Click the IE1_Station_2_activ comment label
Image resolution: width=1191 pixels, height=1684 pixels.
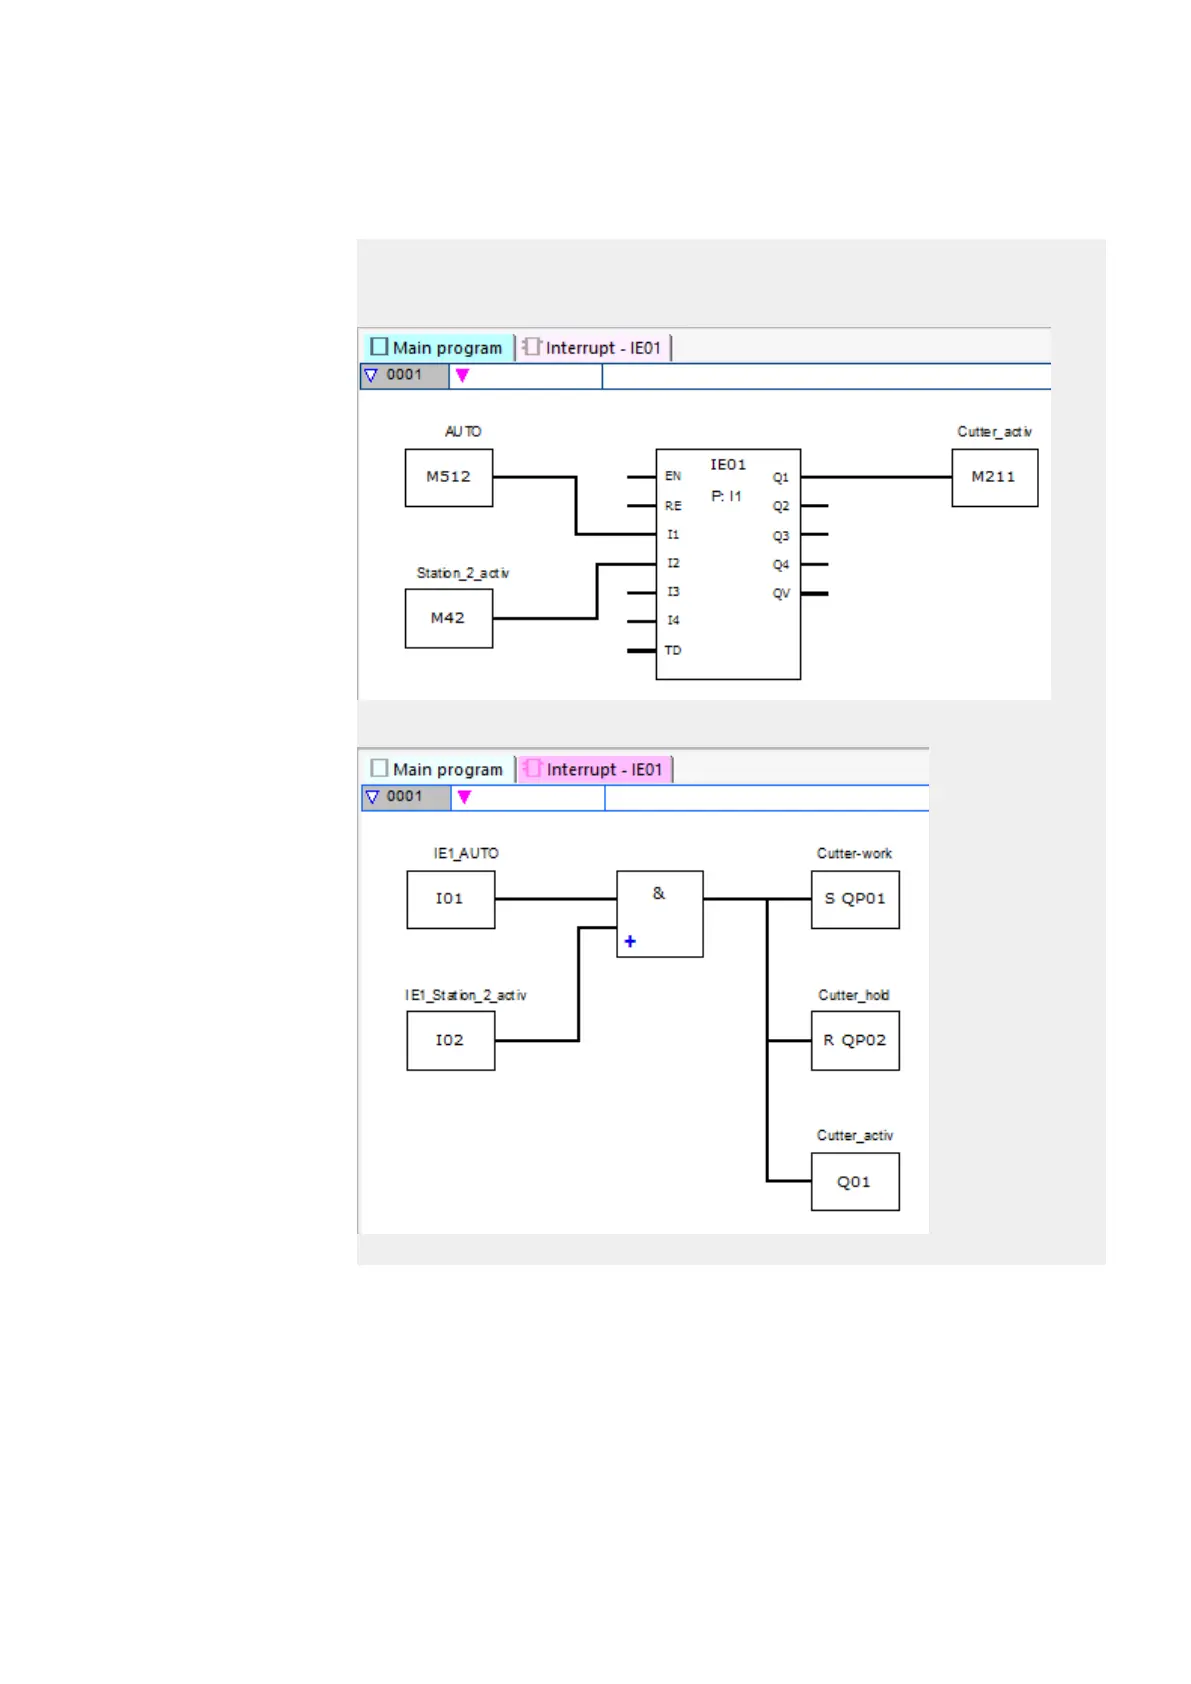pyautogui.click(x=466, y=995)
